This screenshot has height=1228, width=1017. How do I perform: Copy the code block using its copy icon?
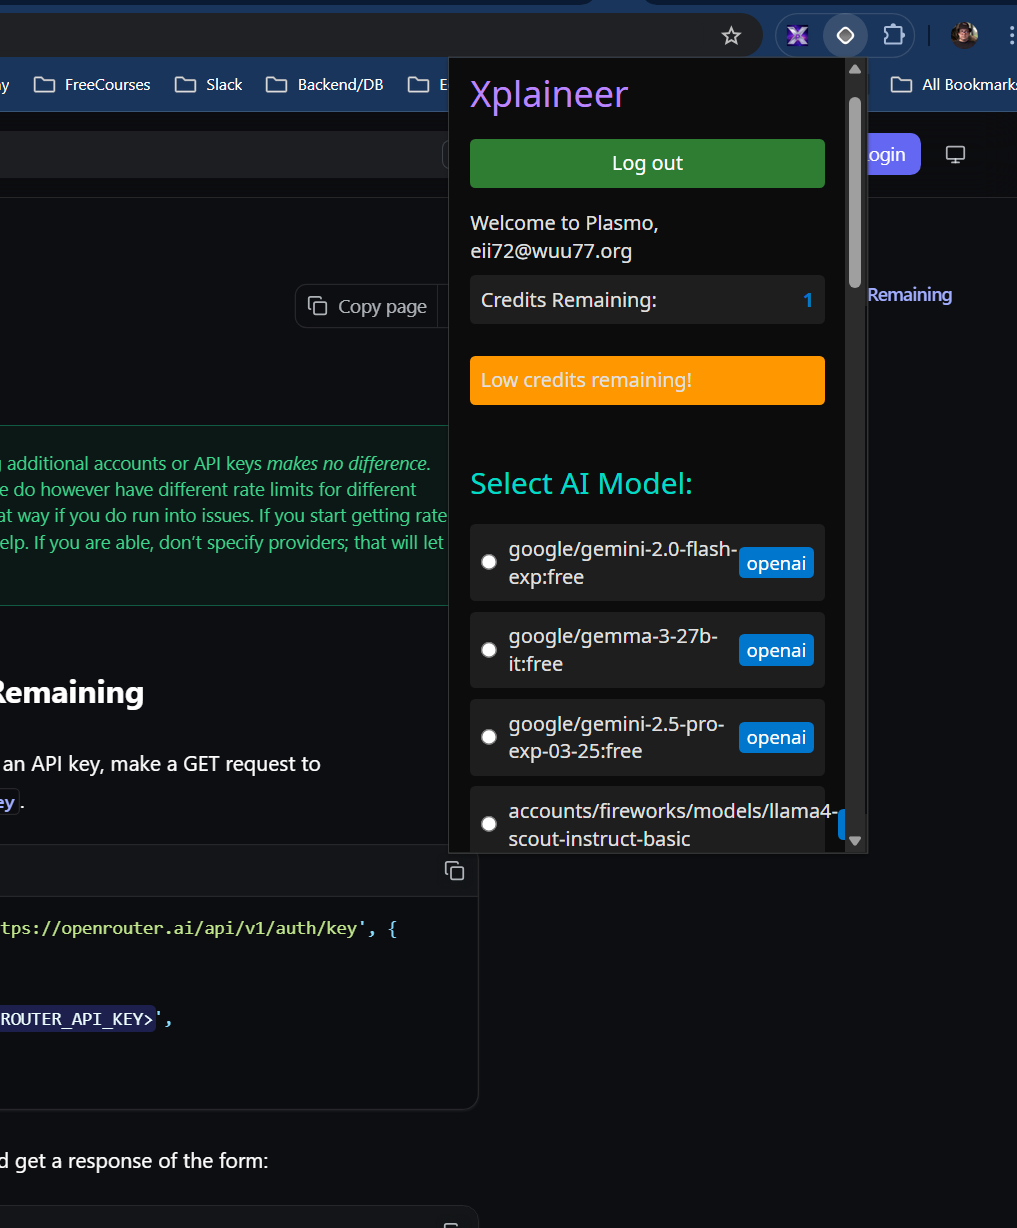[454, 871]
